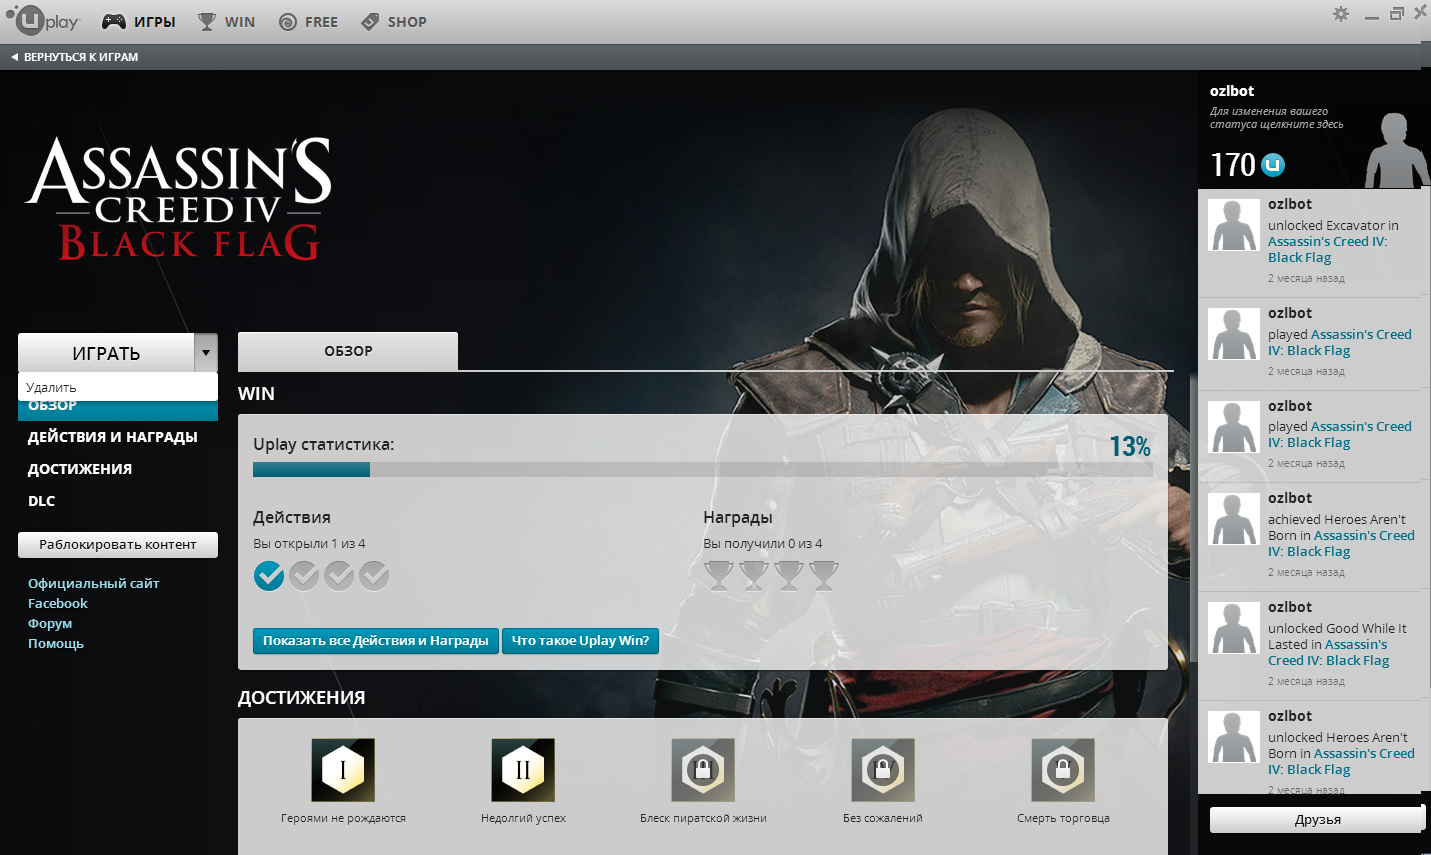Switch to the ОБЗОР tab
The height and width of the screenshot is (855, 1431).
(x=348, y=351)
